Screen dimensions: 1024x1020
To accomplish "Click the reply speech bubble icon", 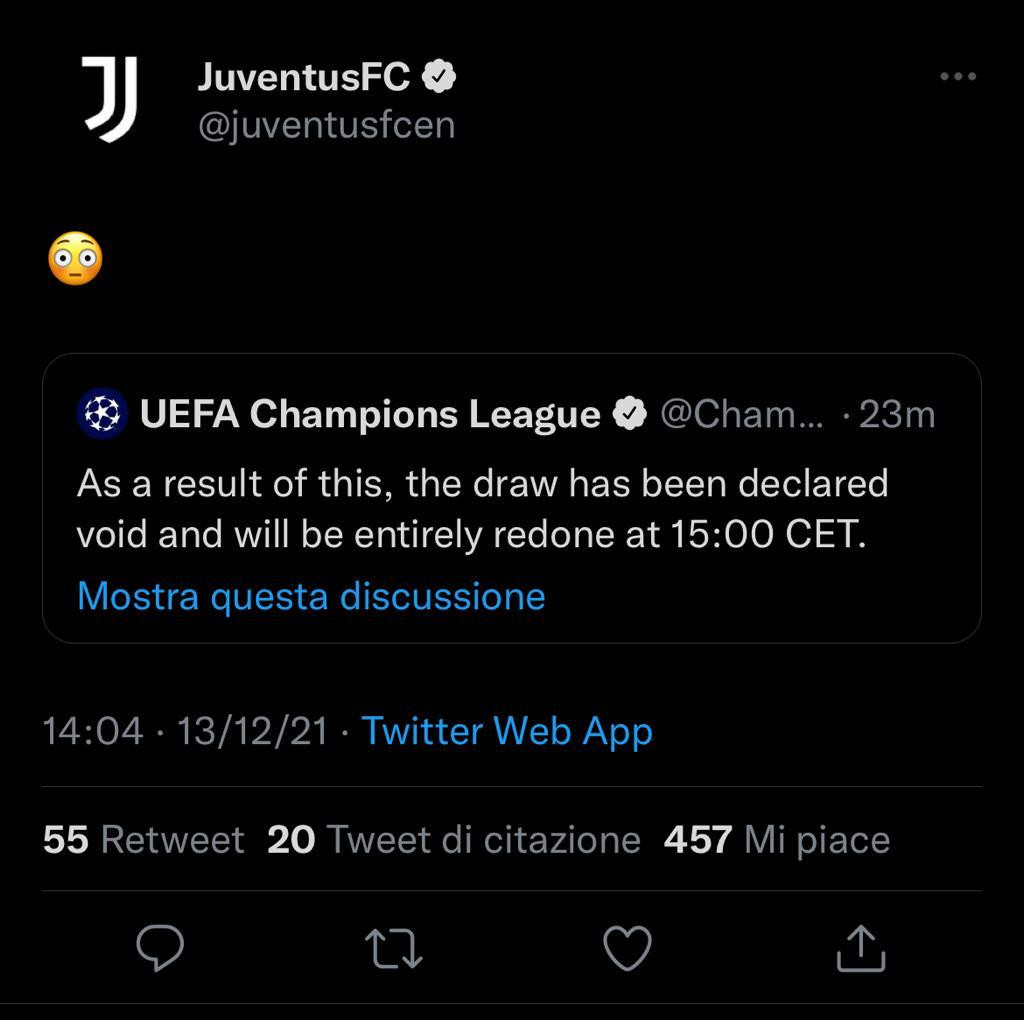I will click(160, 948).
